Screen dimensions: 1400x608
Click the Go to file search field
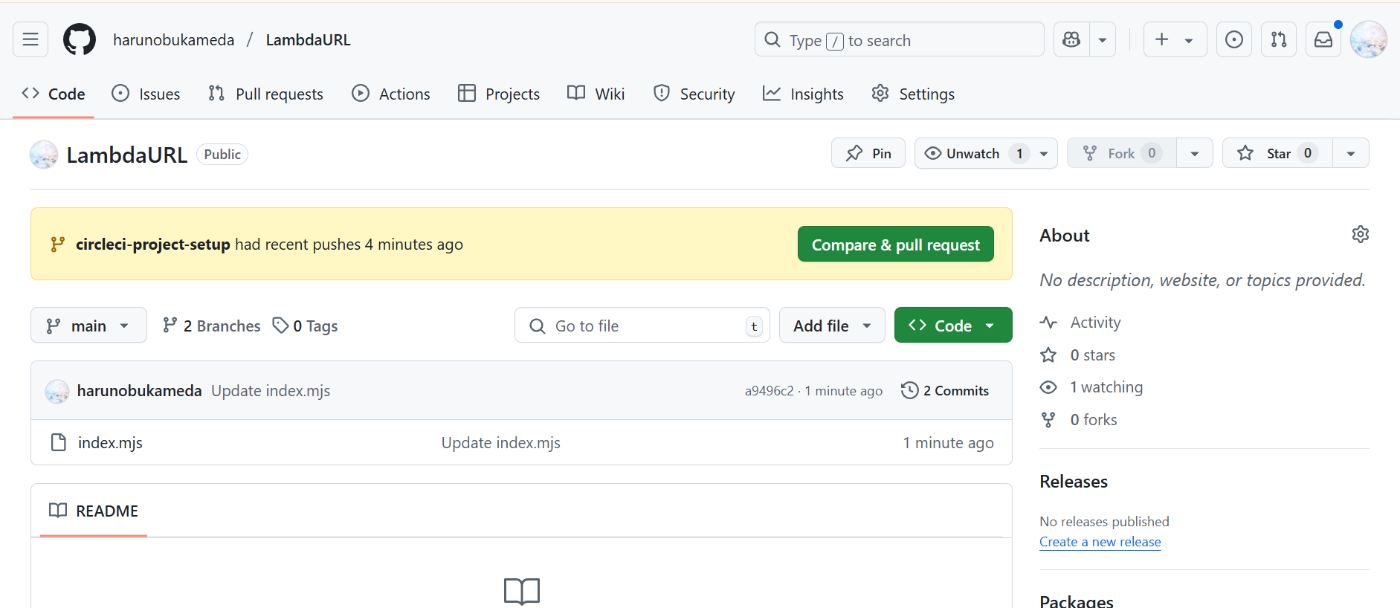pyautogui.click(x=642, y=326)
